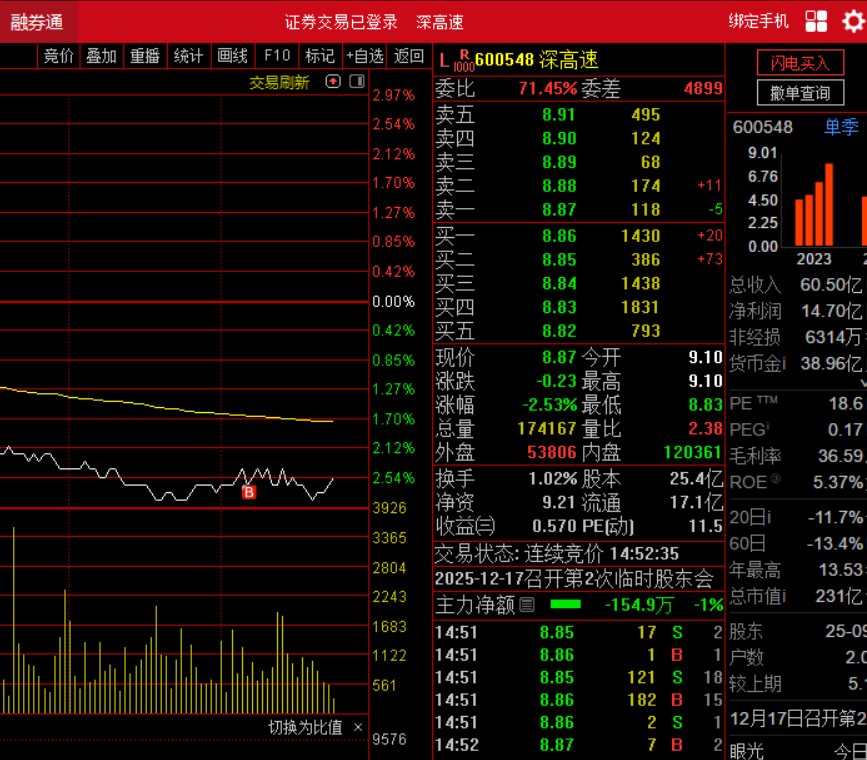The image size is (867, 760).
Task: Click the 撤单查询 button
Action: coord(800,92)
